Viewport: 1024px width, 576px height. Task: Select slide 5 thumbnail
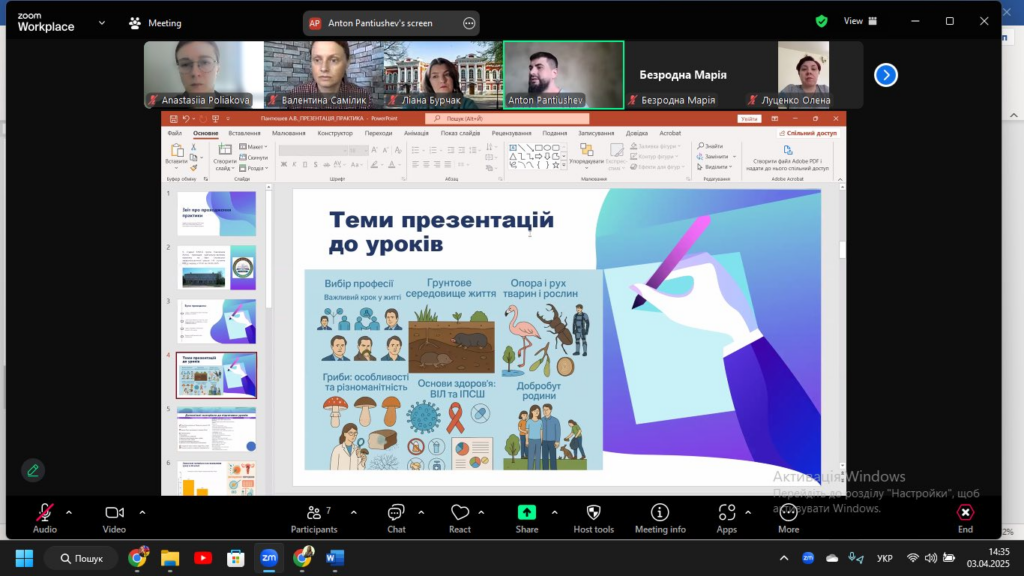point(217,429)
